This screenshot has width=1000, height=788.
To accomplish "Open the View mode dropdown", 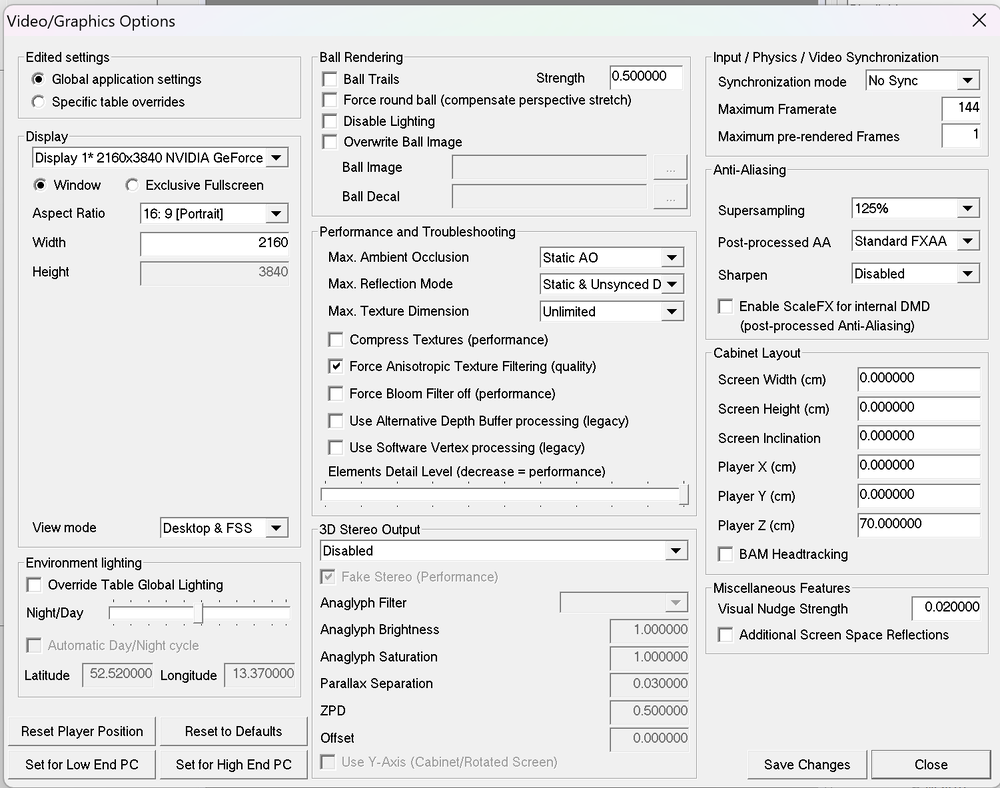I will tap(224, 528).
